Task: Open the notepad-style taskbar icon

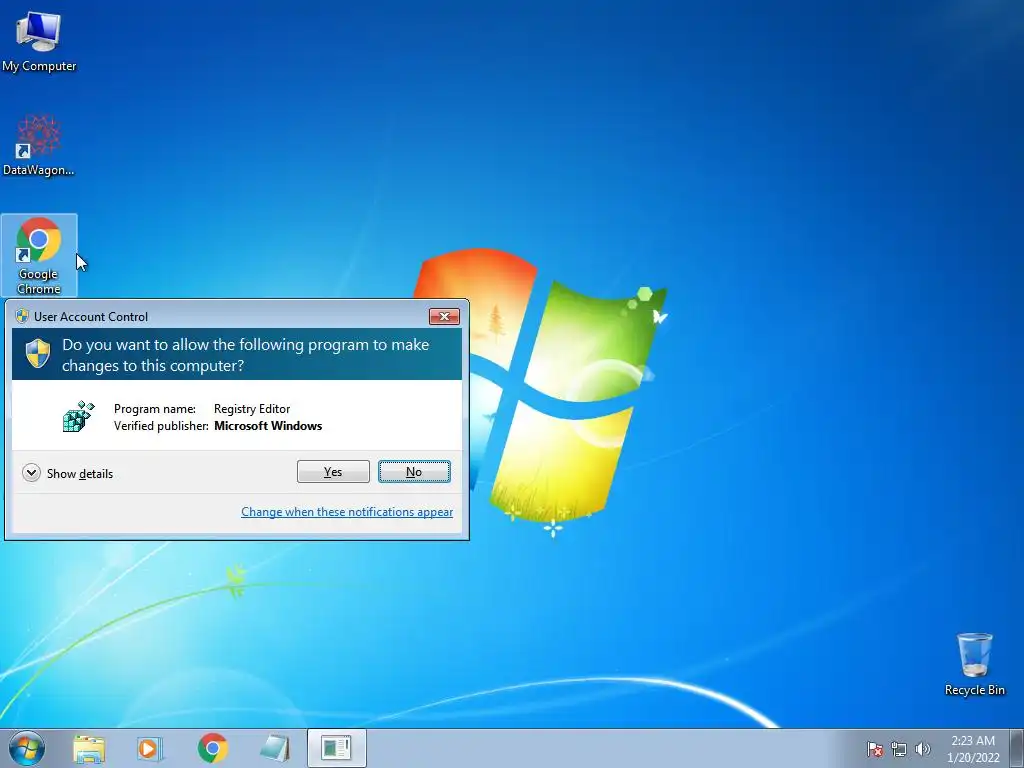Action: point(275,748)
